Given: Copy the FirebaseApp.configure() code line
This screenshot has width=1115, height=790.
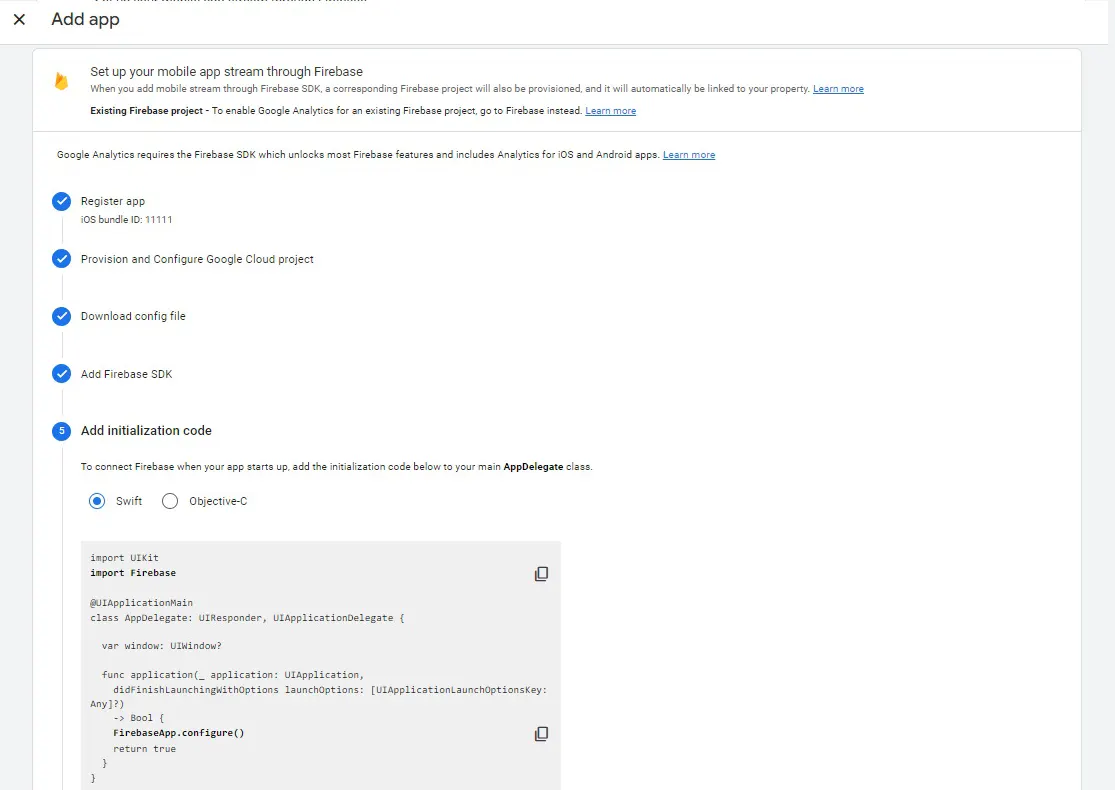Looking at the screenshot, I should point(541,734).
